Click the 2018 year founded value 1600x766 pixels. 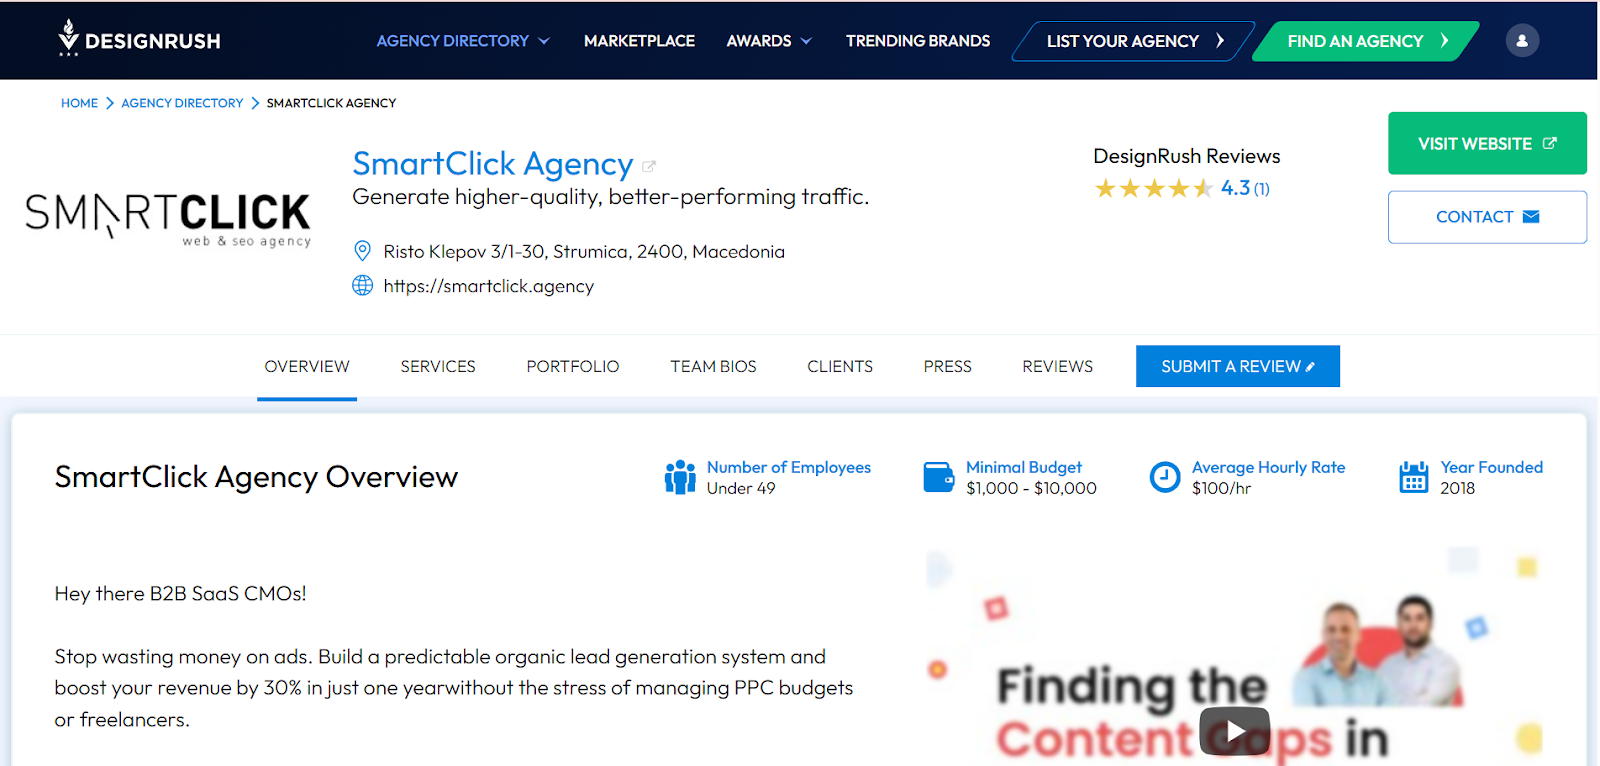(x=1458, y=488)
